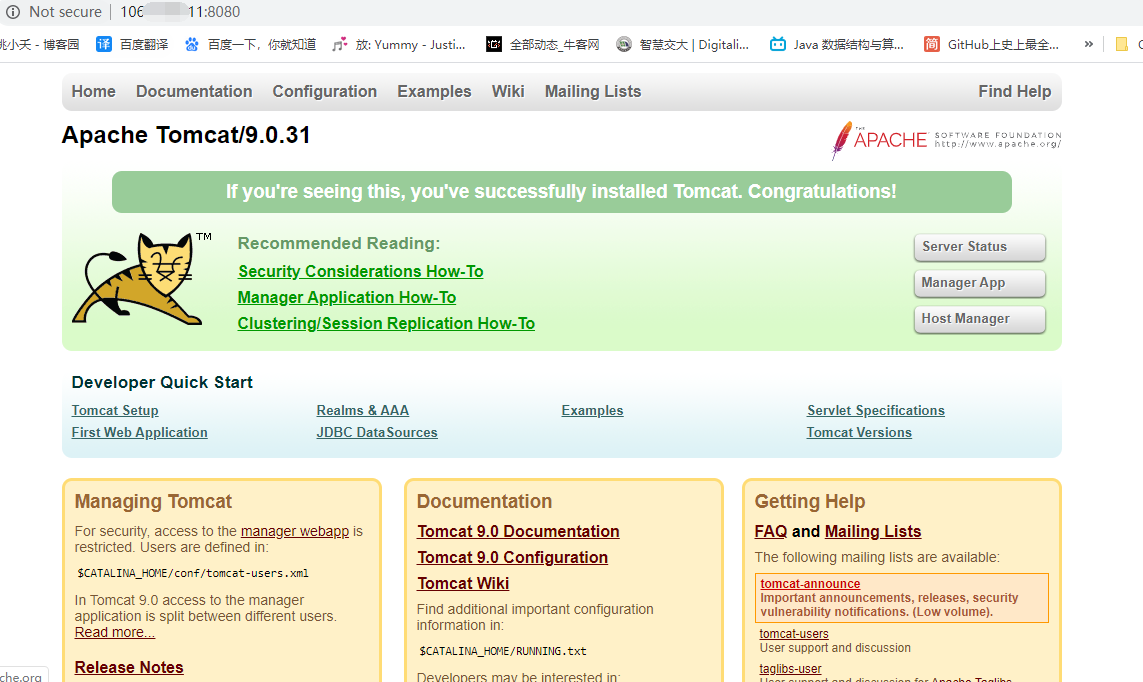The image size is (1143, 682).
Task: Open the Examples nav item in top bar
Action: [x=434, y=91]
